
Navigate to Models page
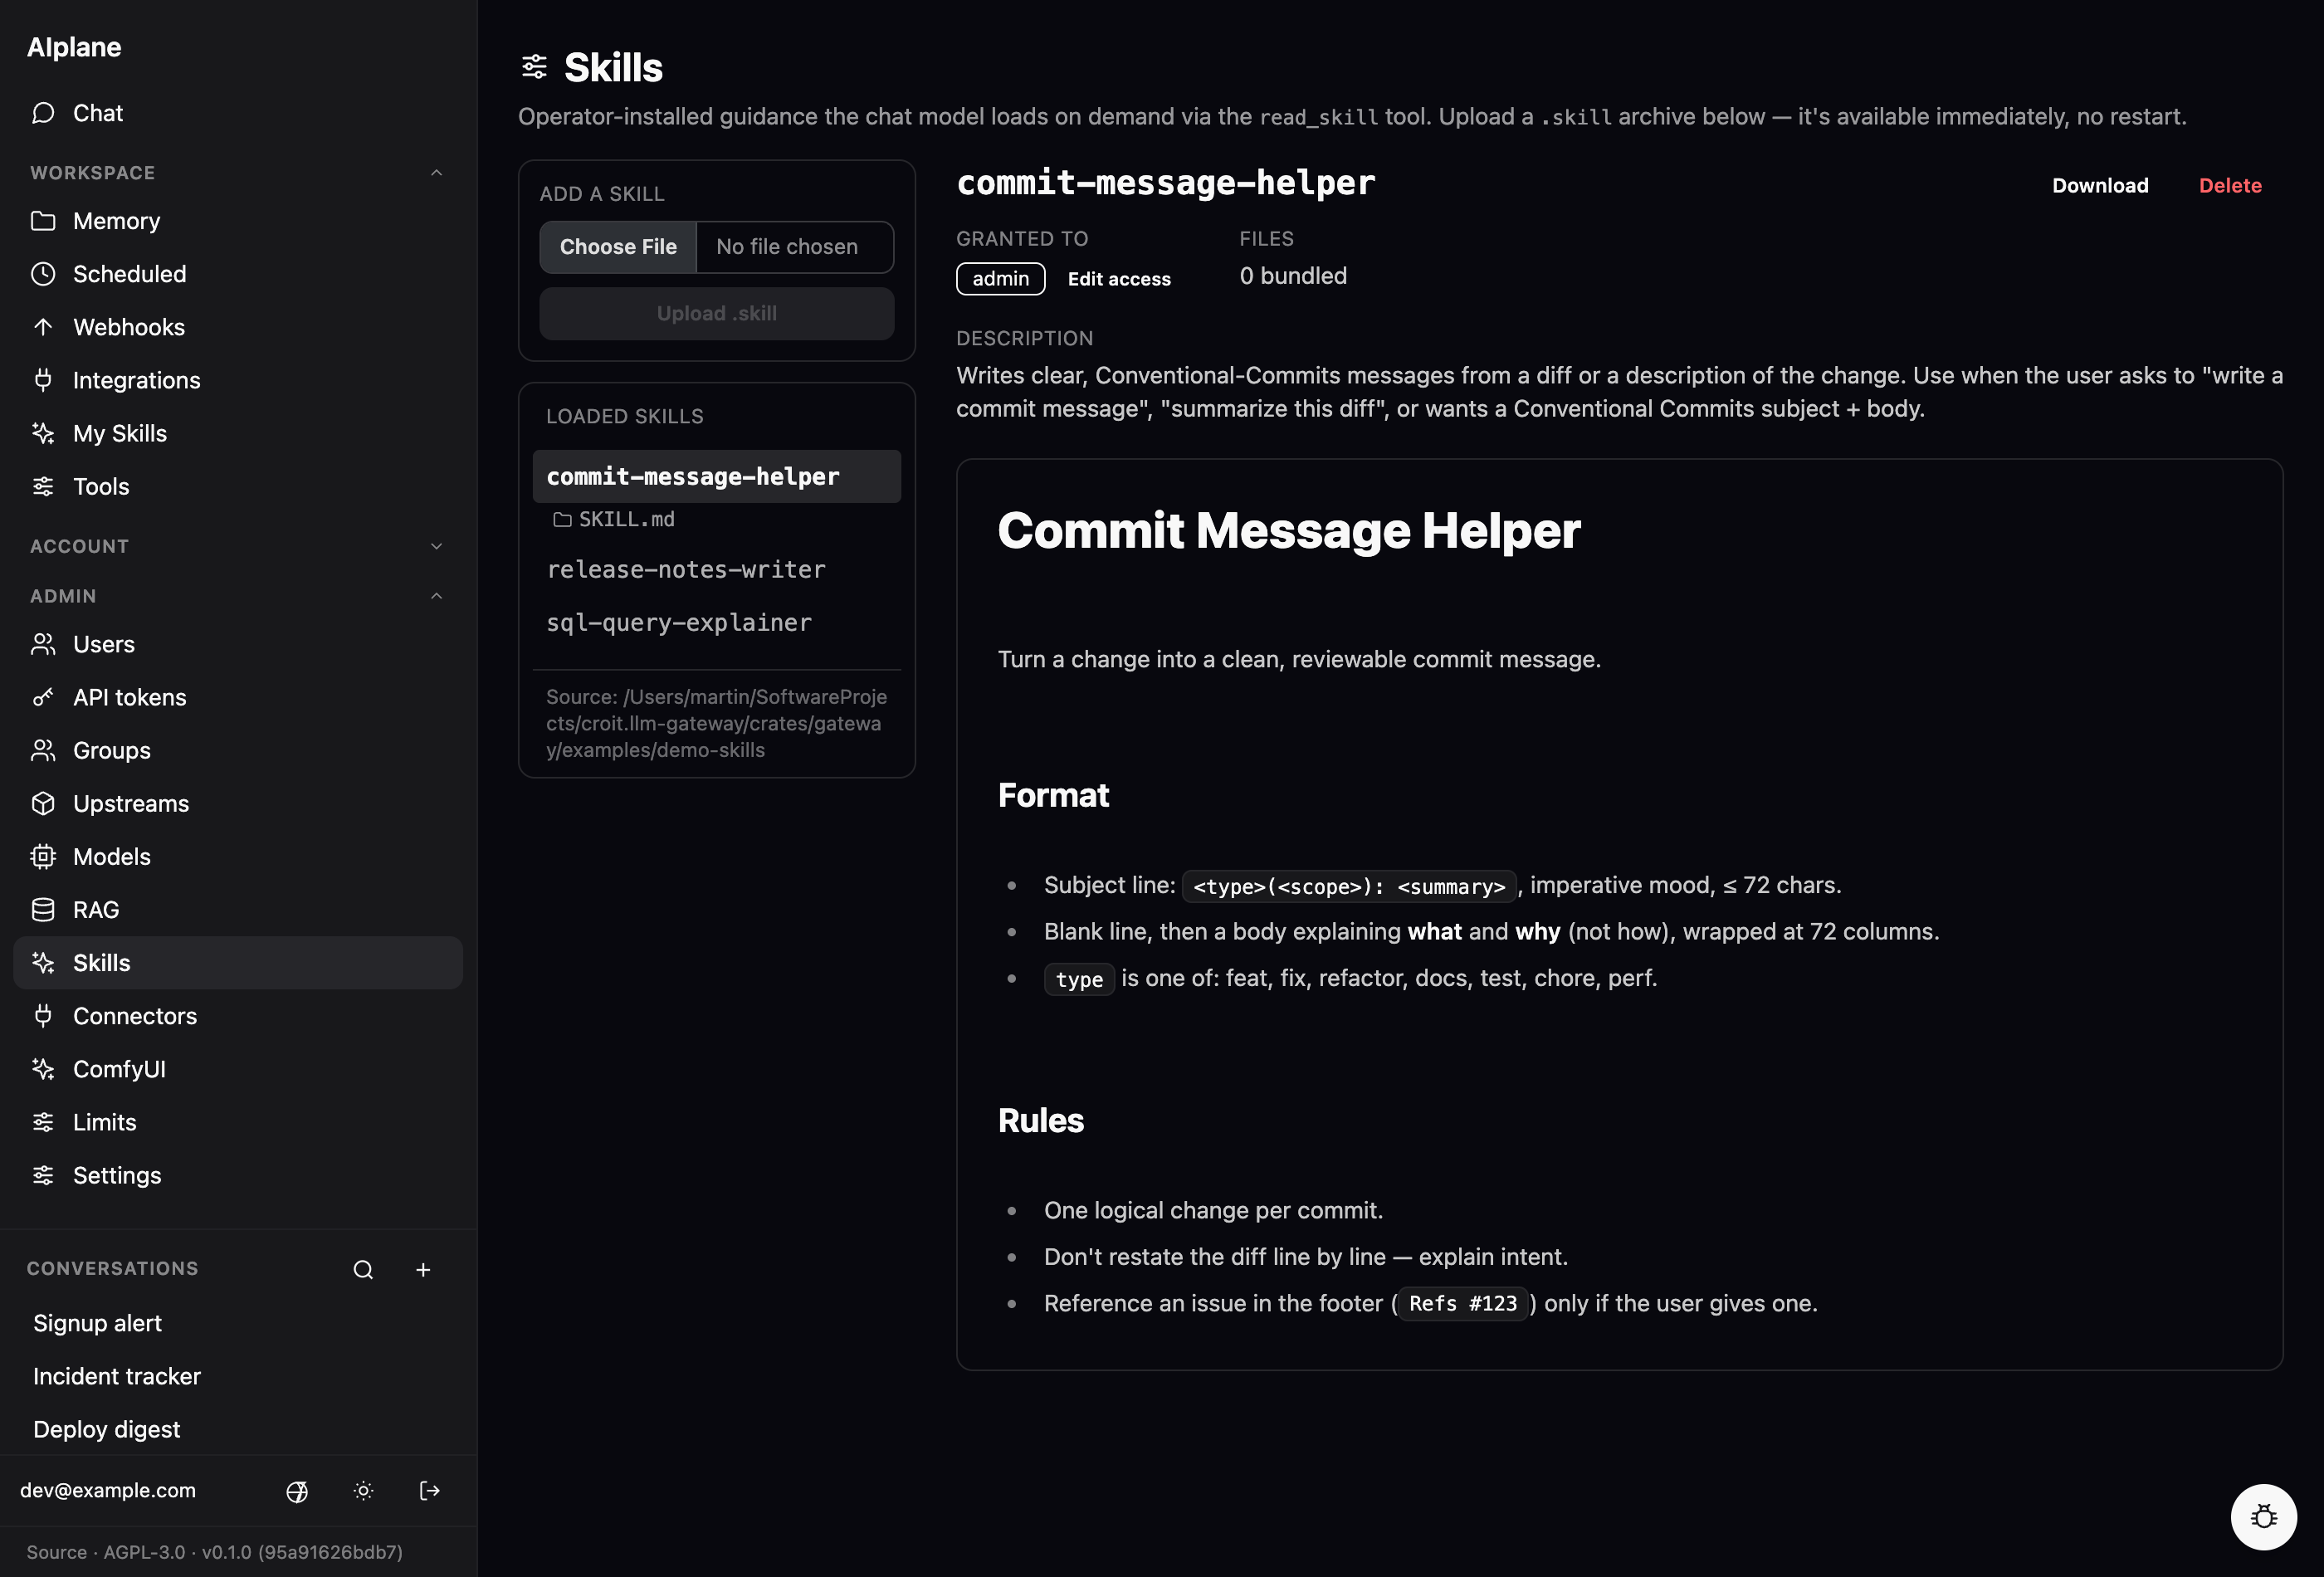tap(238, 856)
